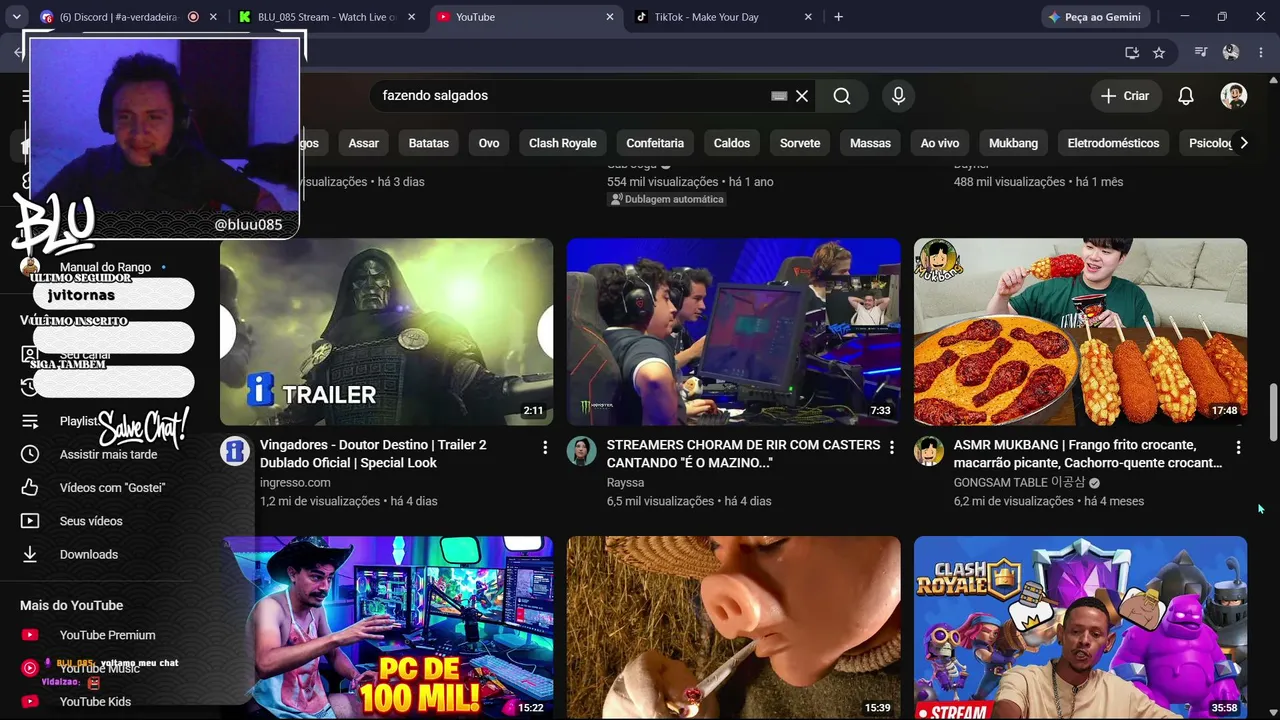
Task: Show more filter chips with the right arrow
Action: tap(1243, 143)
